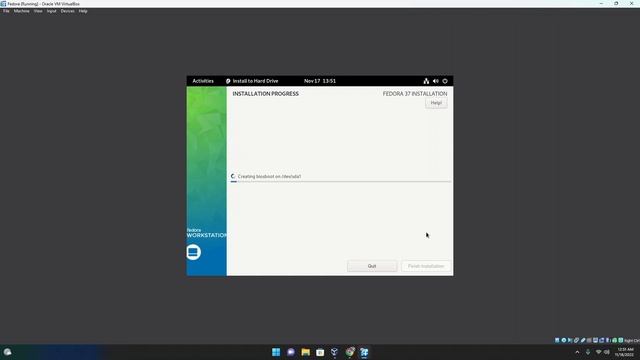640x360 pixels.
Task: Open the VirtualBox File menu
Action: click(6, 11)
